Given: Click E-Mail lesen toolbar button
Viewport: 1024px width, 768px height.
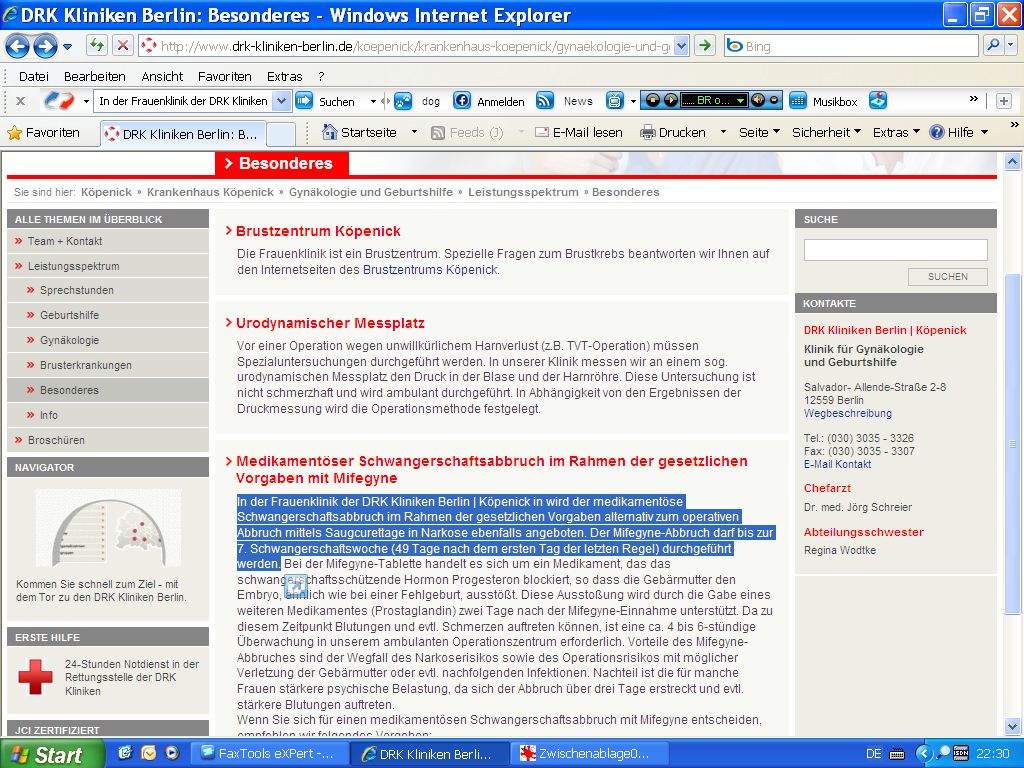Looking at the screenshot, I should (579, 133).
